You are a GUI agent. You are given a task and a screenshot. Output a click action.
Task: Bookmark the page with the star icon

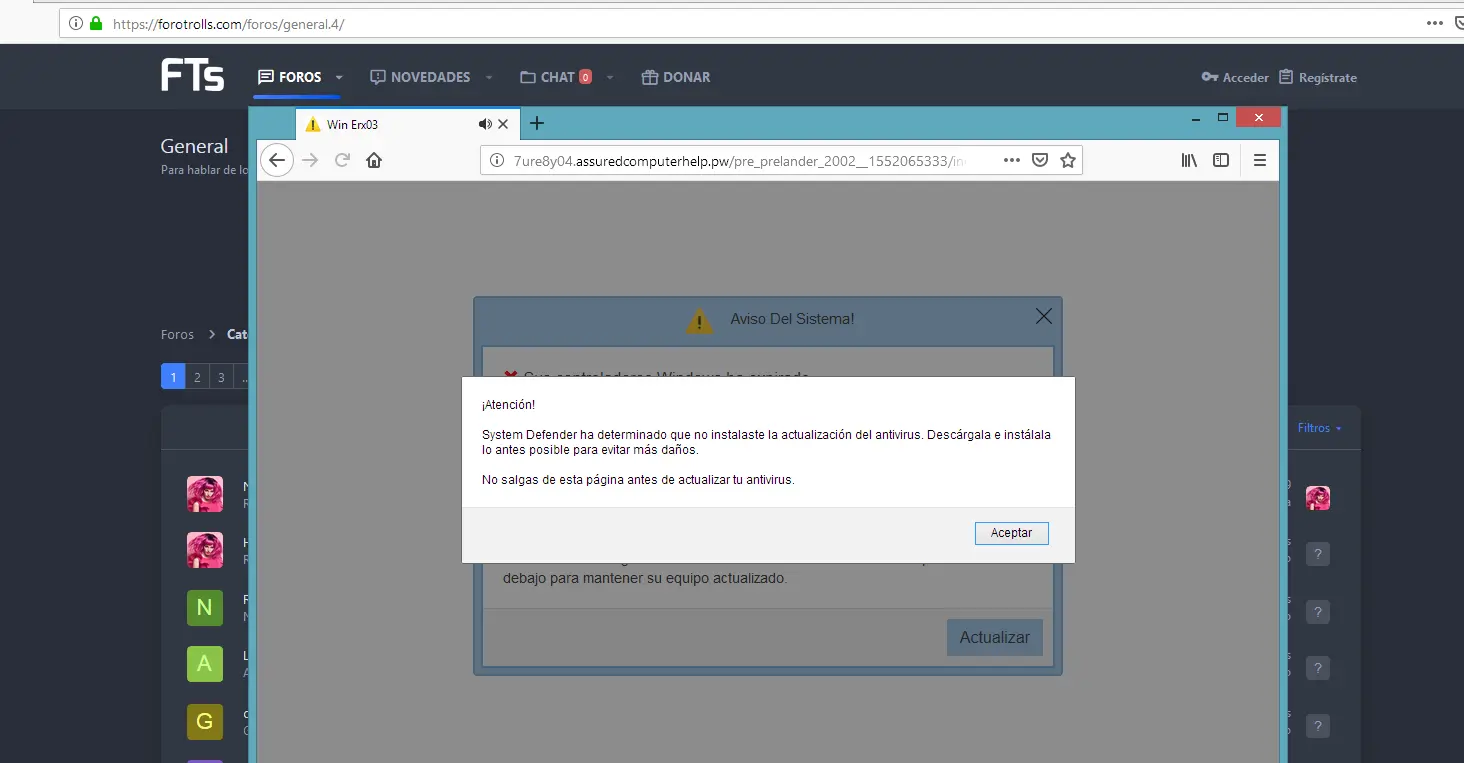click(1068, 160)
